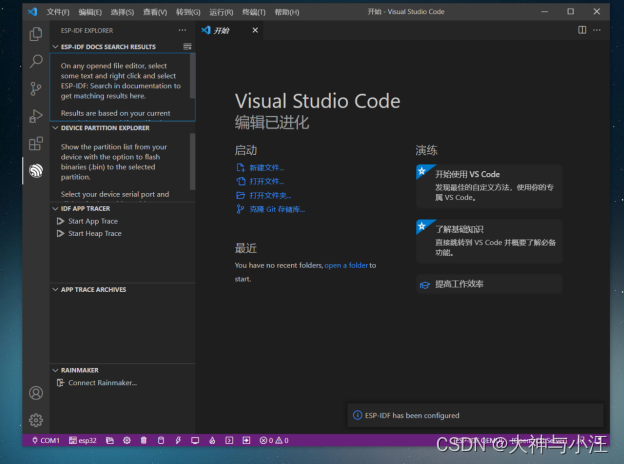Open the 转到(G) menu
This screenshot has width=624, height=464.
coord(188,12)
